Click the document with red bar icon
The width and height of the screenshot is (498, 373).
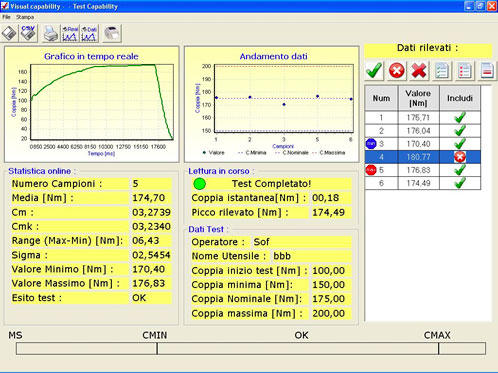pyautogui.click(x=487, y=71)
